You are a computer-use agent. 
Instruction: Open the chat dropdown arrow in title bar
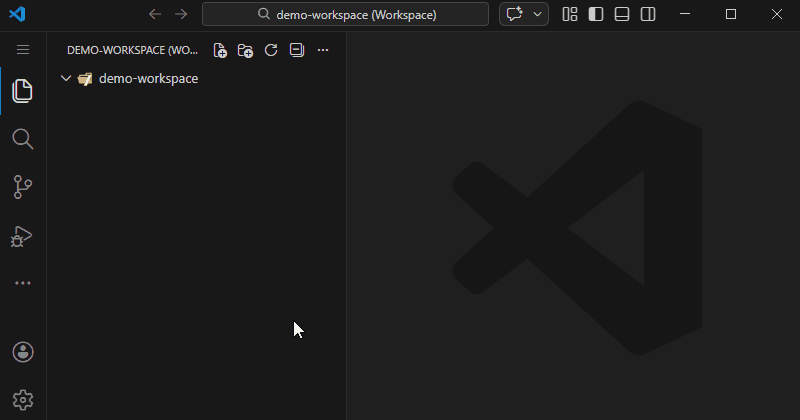[x=537, y=14]
